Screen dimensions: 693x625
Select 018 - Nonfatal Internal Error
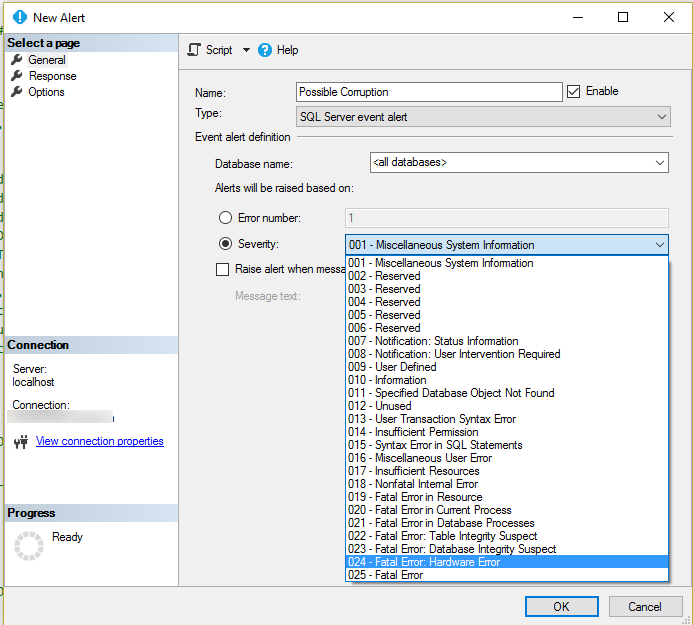click(x=506, y=484)
